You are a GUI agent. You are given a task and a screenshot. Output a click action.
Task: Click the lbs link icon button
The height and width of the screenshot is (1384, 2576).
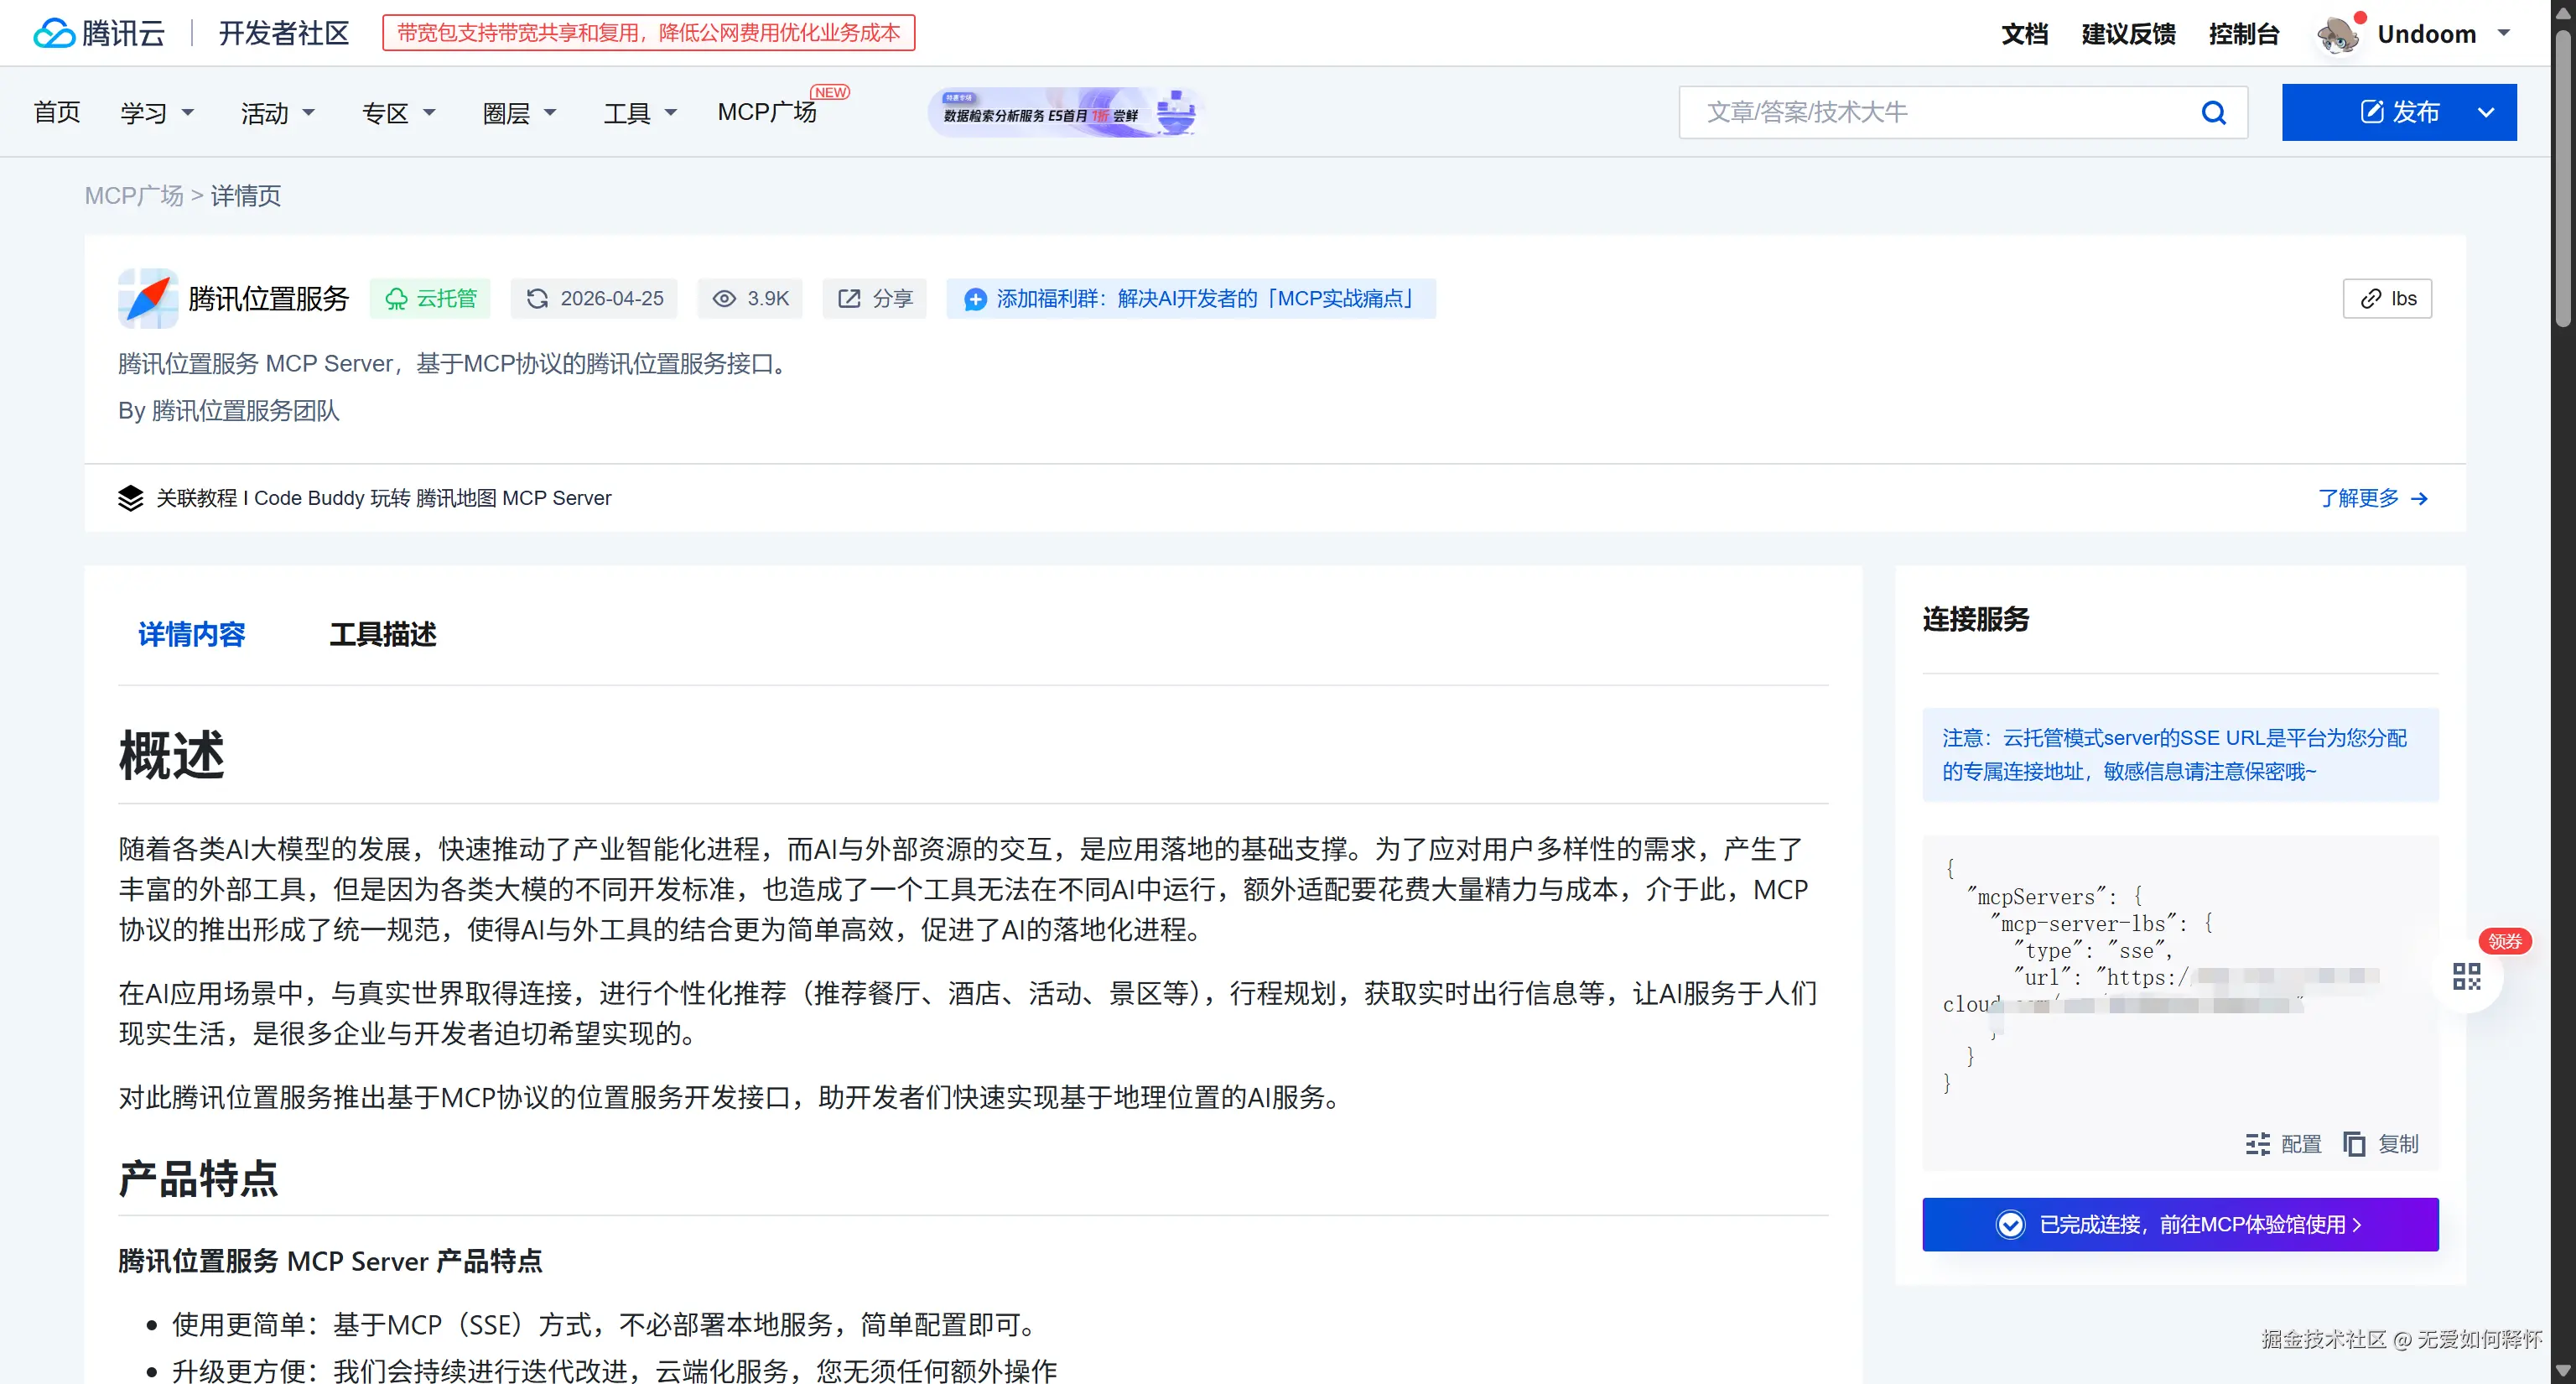(2387, 298)
